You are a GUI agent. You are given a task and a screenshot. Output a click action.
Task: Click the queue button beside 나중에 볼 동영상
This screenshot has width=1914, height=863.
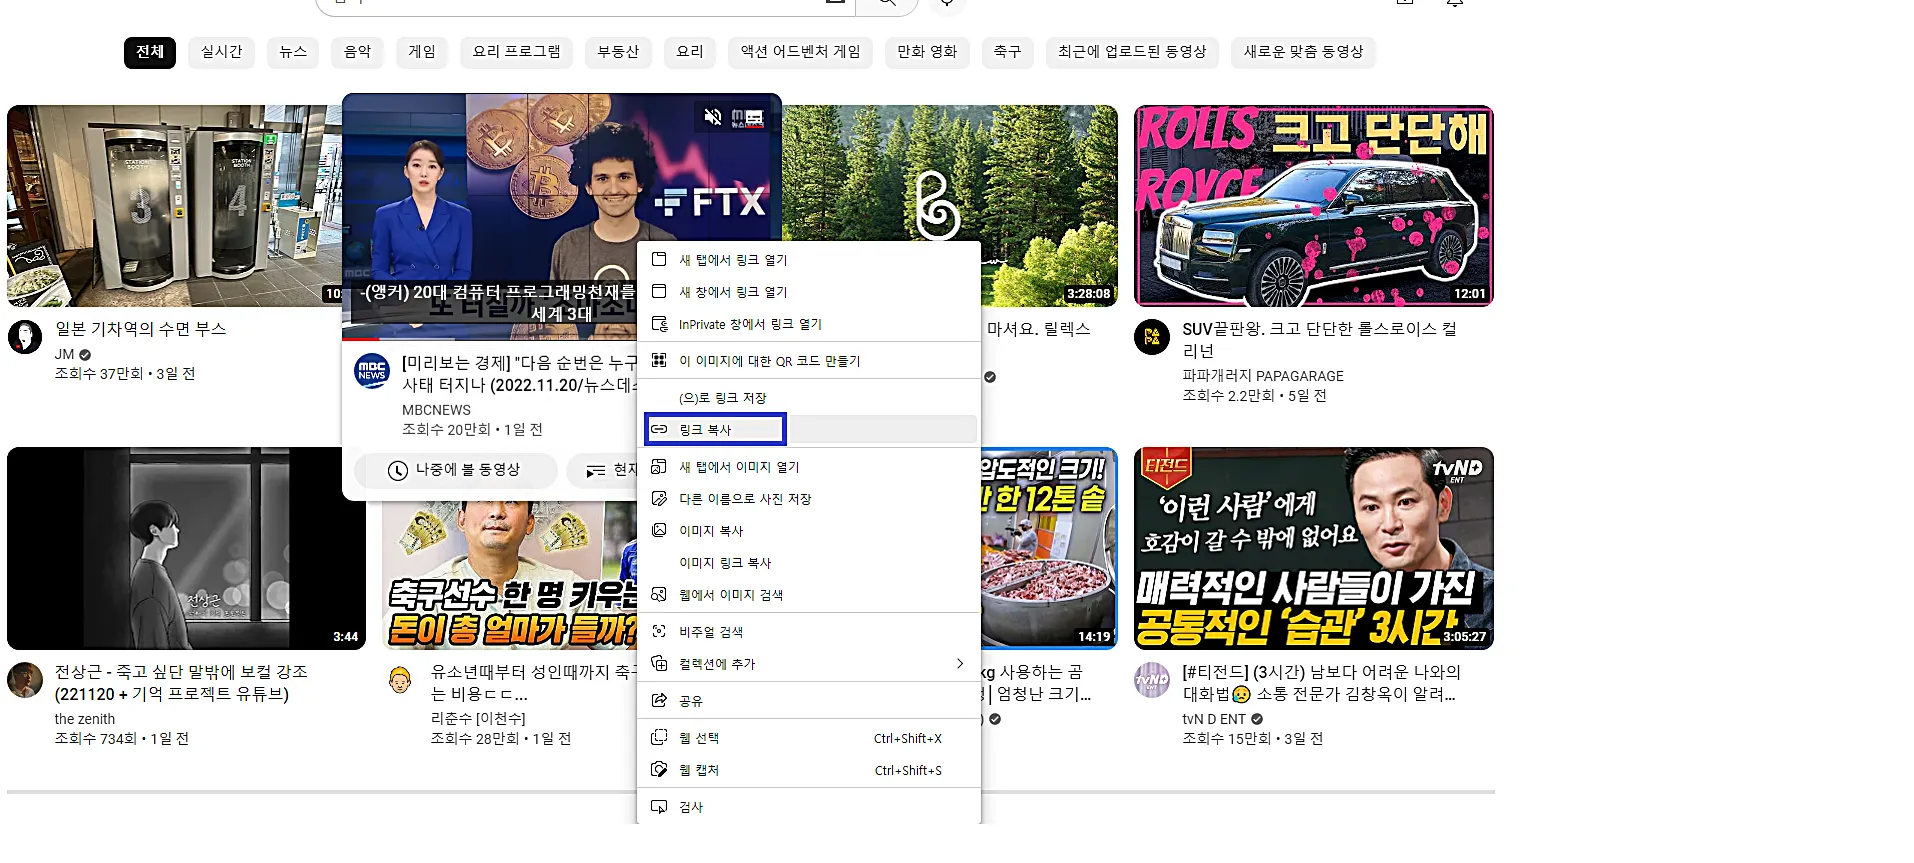tap(603, 470)
